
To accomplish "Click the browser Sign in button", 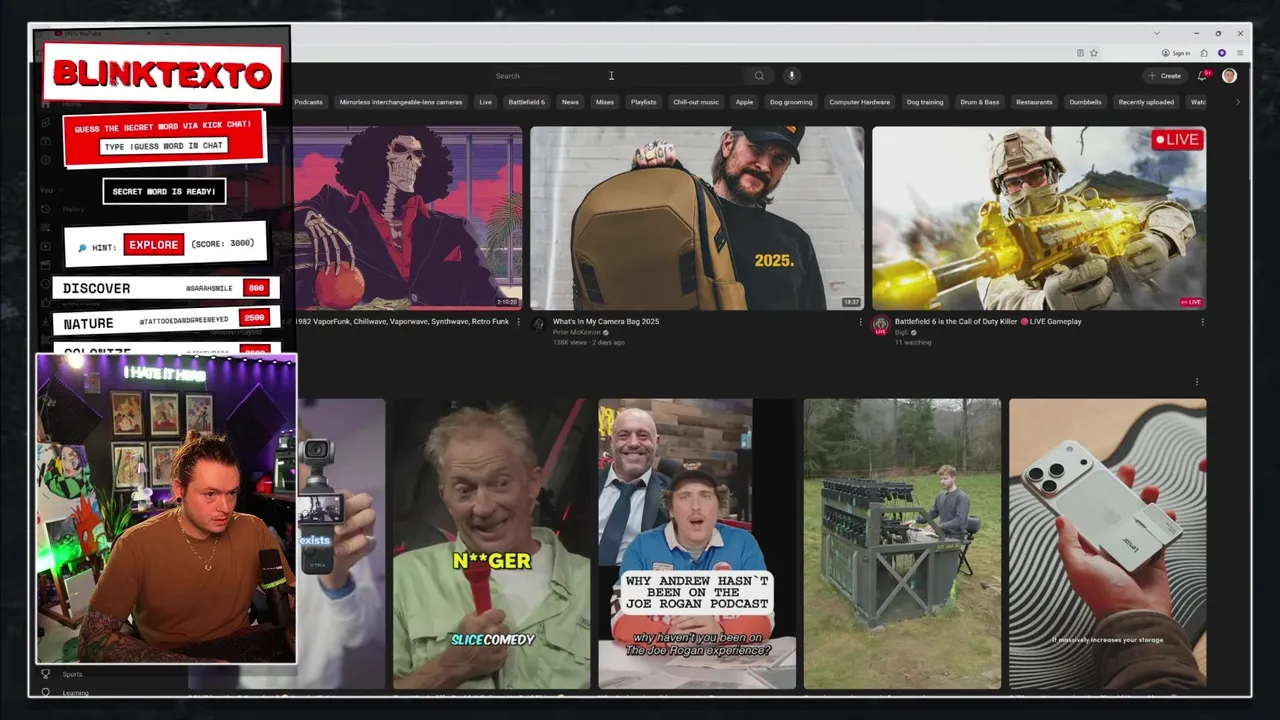I will click(1176, 53).
